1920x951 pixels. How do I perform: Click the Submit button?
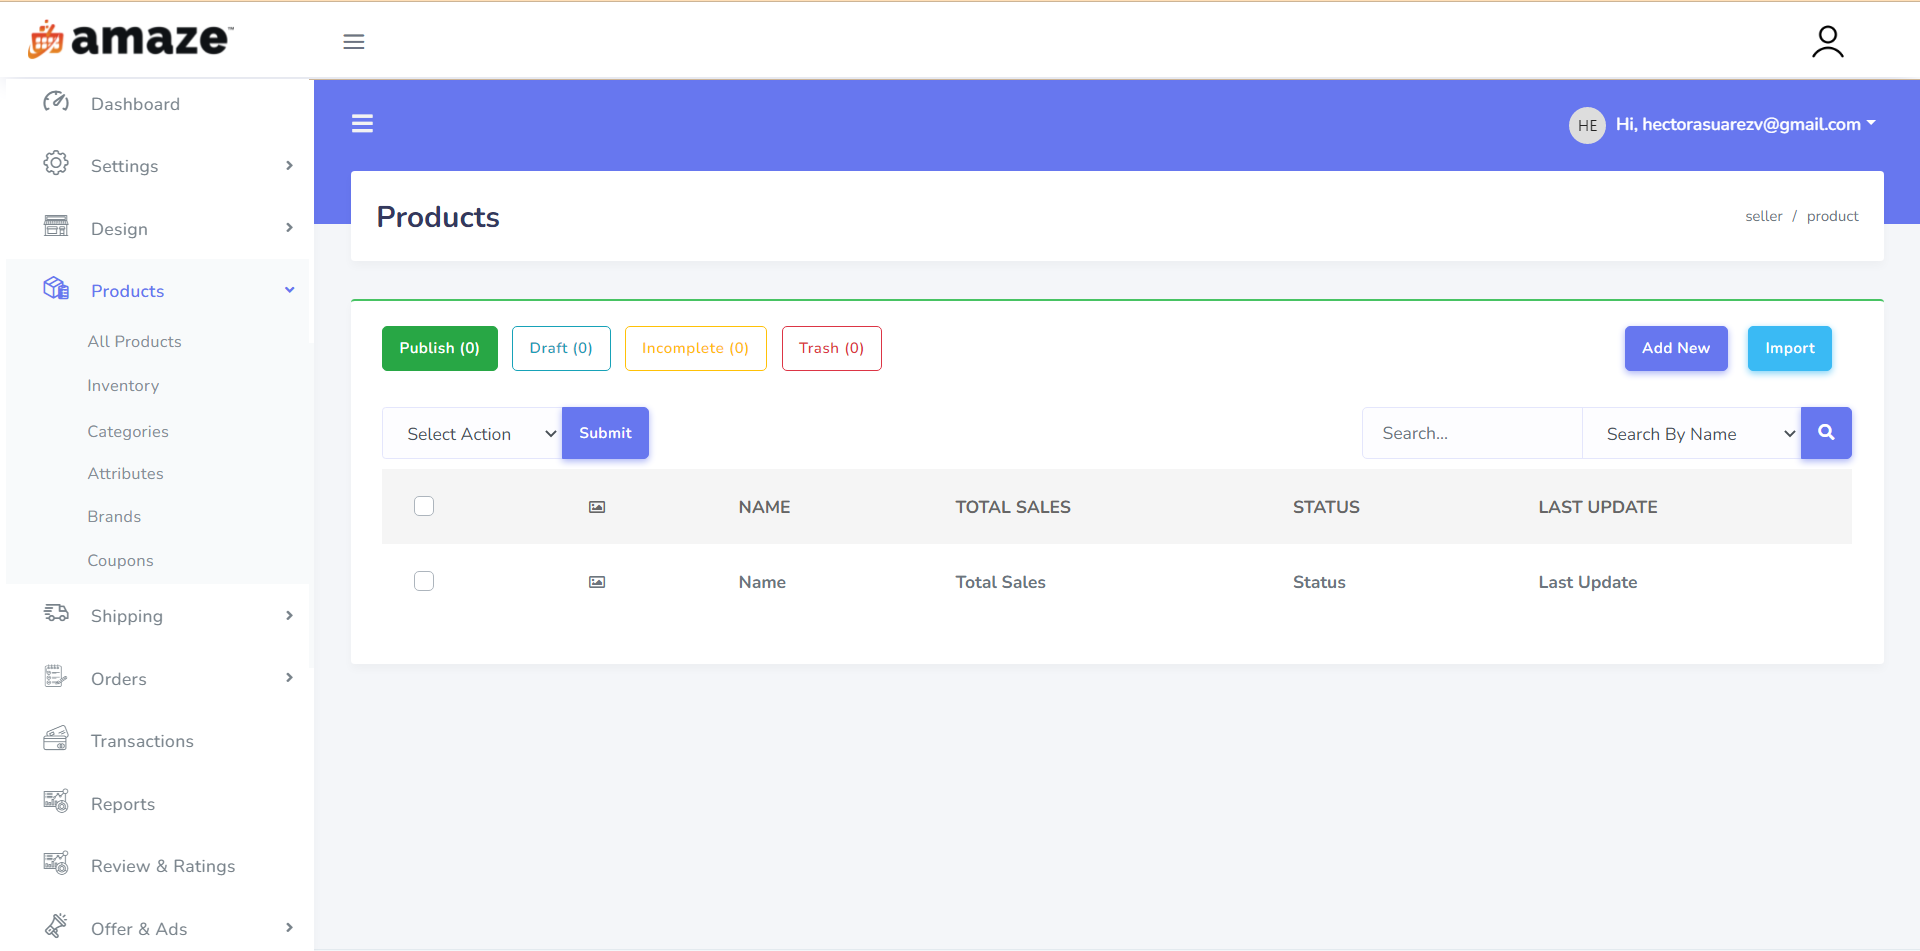point(605,433)
